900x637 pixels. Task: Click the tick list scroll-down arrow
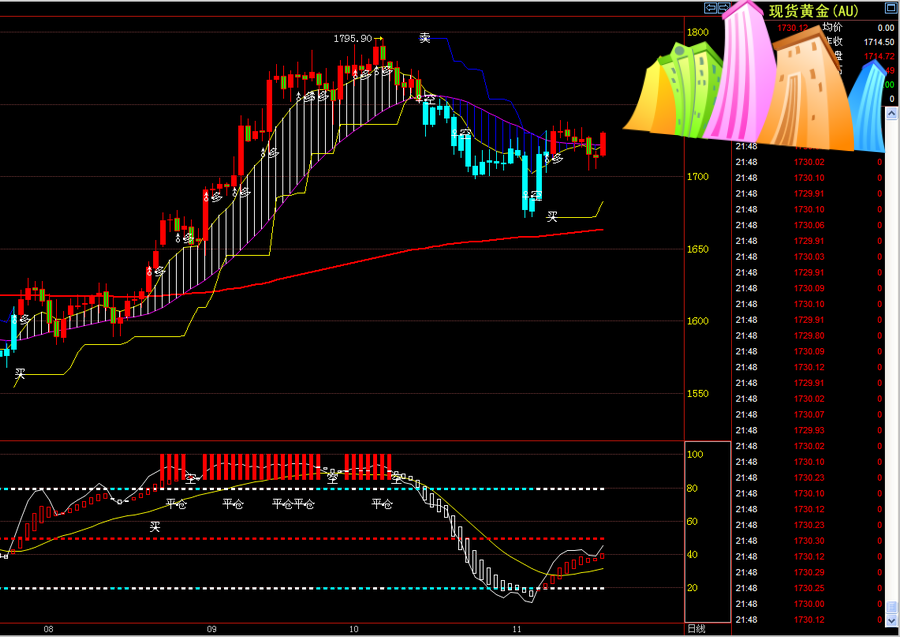pyautogui.click(x=891, y=621)
